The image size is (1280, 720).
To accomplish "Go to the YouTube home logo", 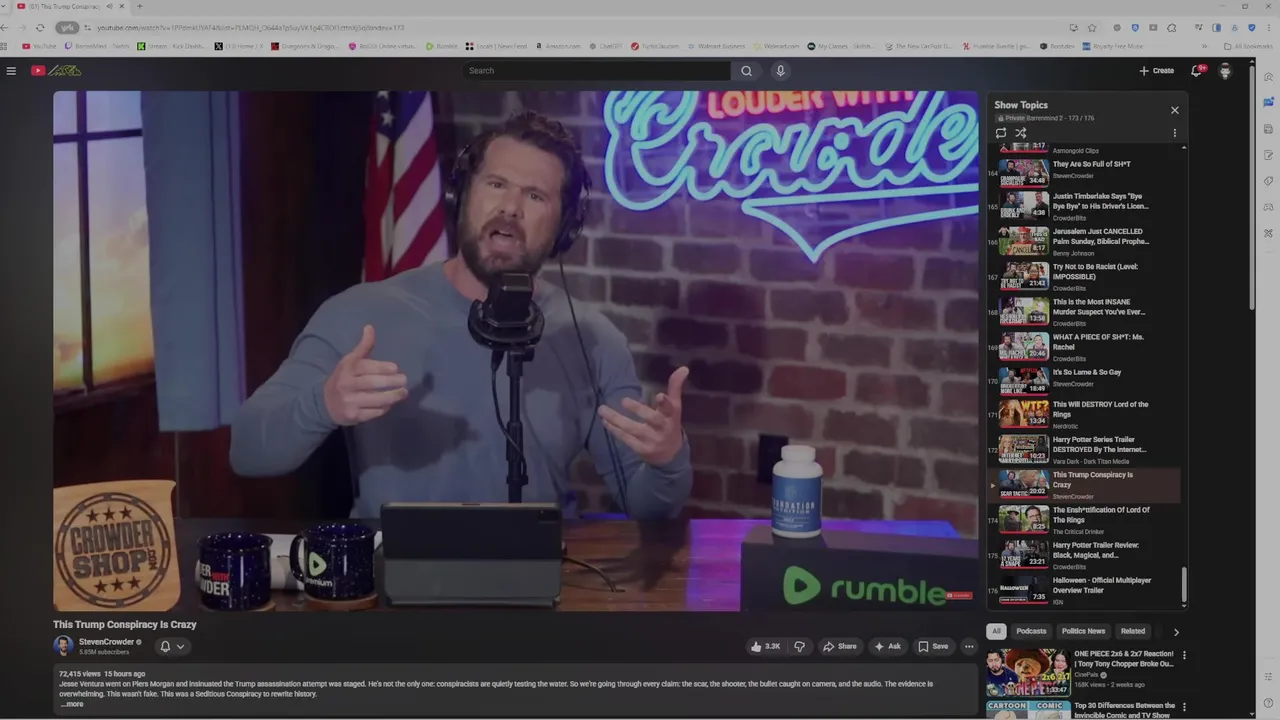I will point(56,71).
